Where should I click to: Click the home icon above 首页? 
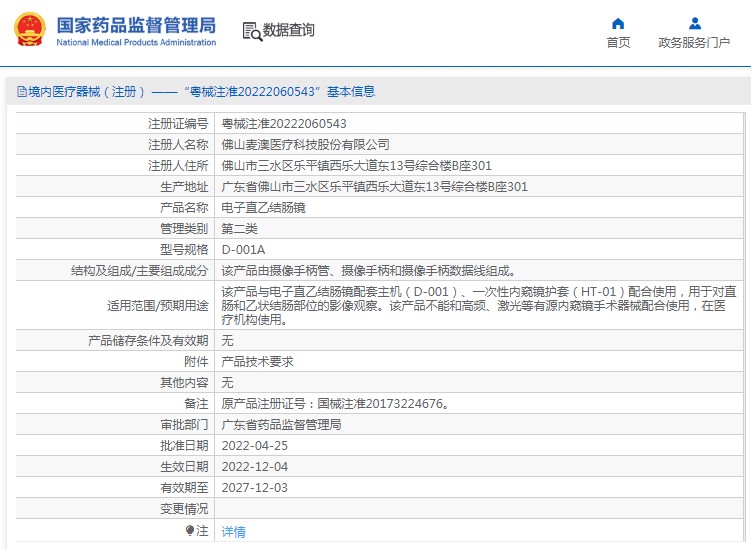tap(618, 23)
